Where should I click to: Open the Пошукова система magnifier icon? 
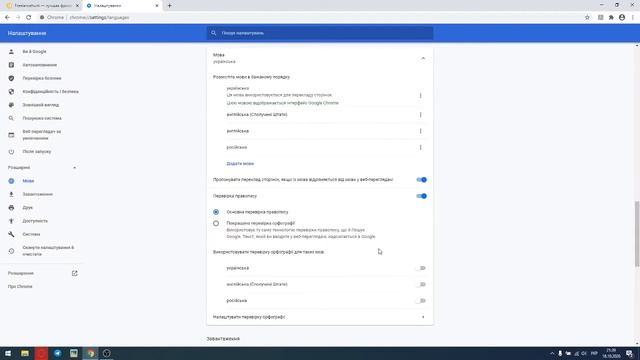11,118
